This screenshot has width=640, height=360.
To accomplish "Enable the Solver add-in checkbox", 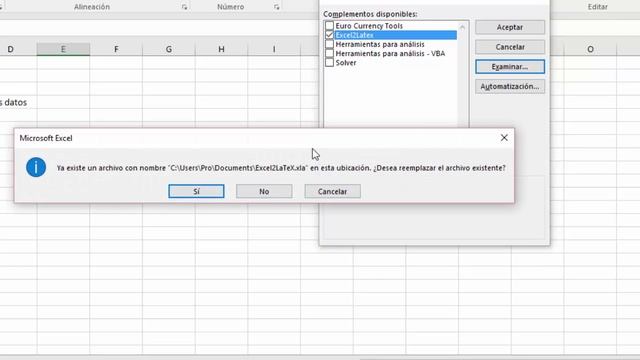I will pos(329,62).
